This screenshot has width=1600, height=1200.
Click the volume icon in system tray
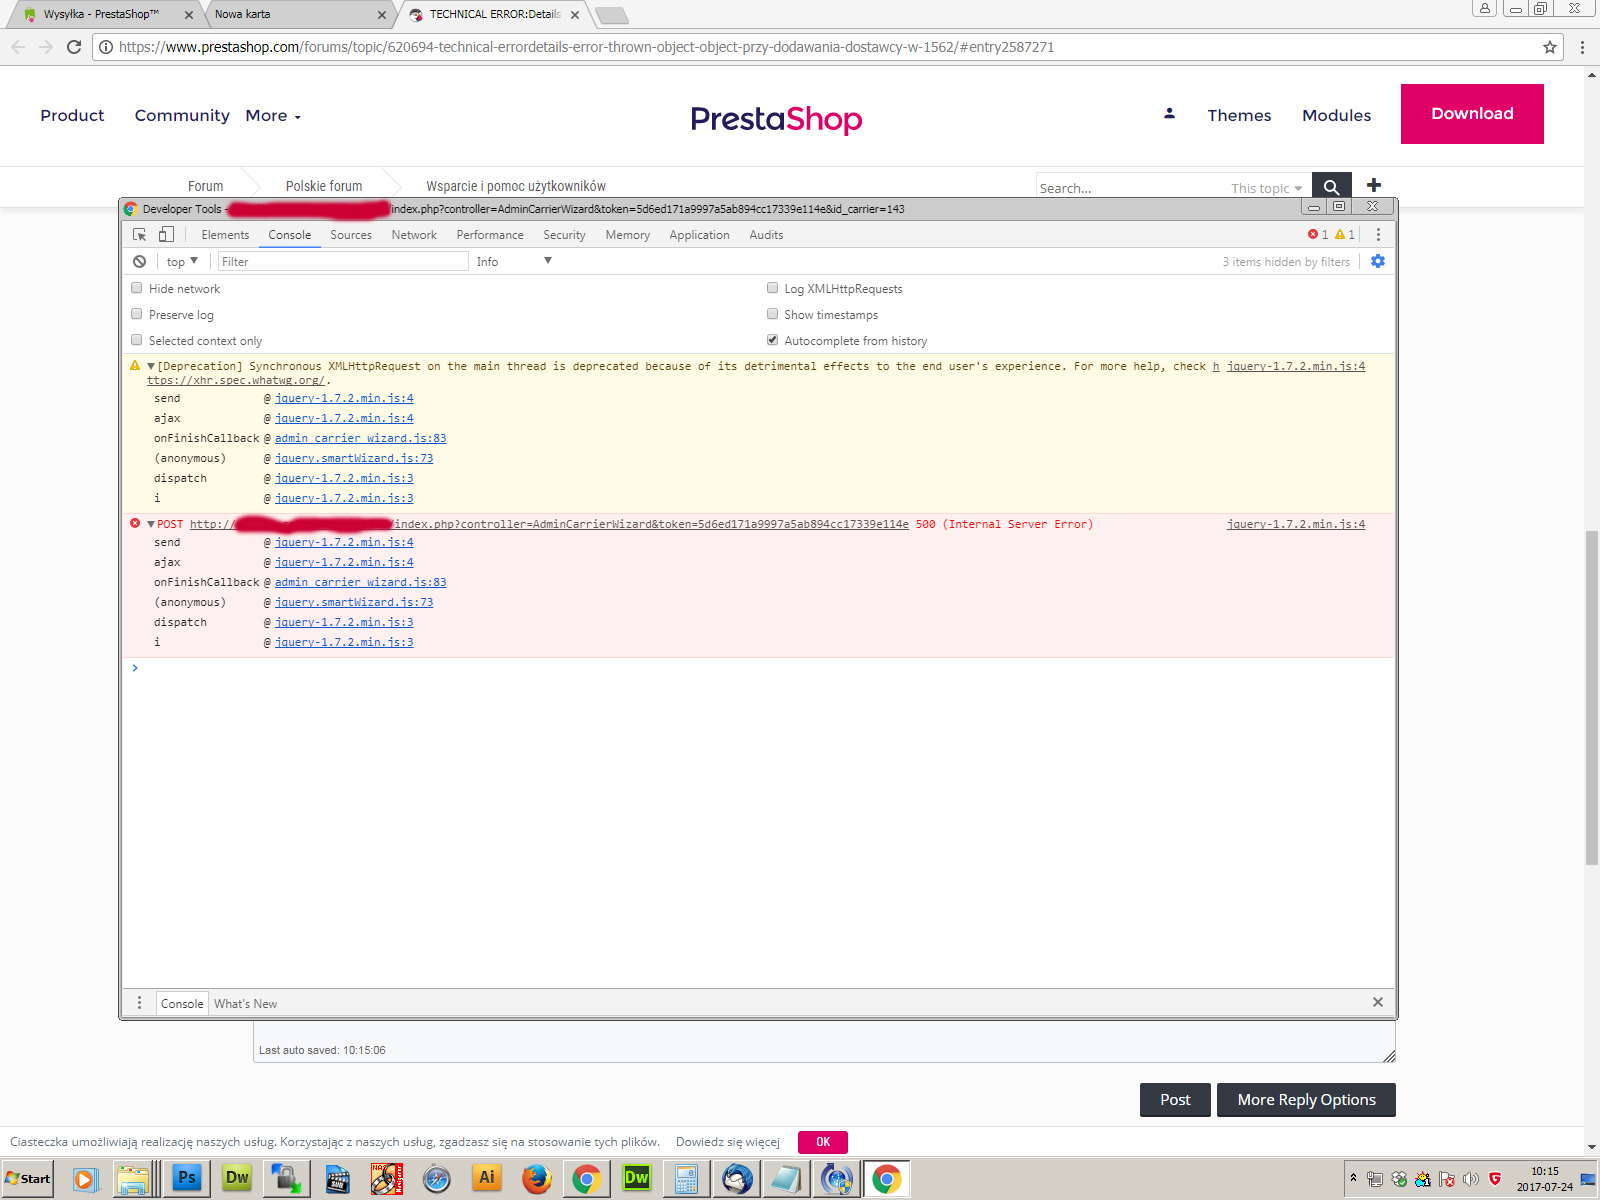[x=1471, y=1179]
